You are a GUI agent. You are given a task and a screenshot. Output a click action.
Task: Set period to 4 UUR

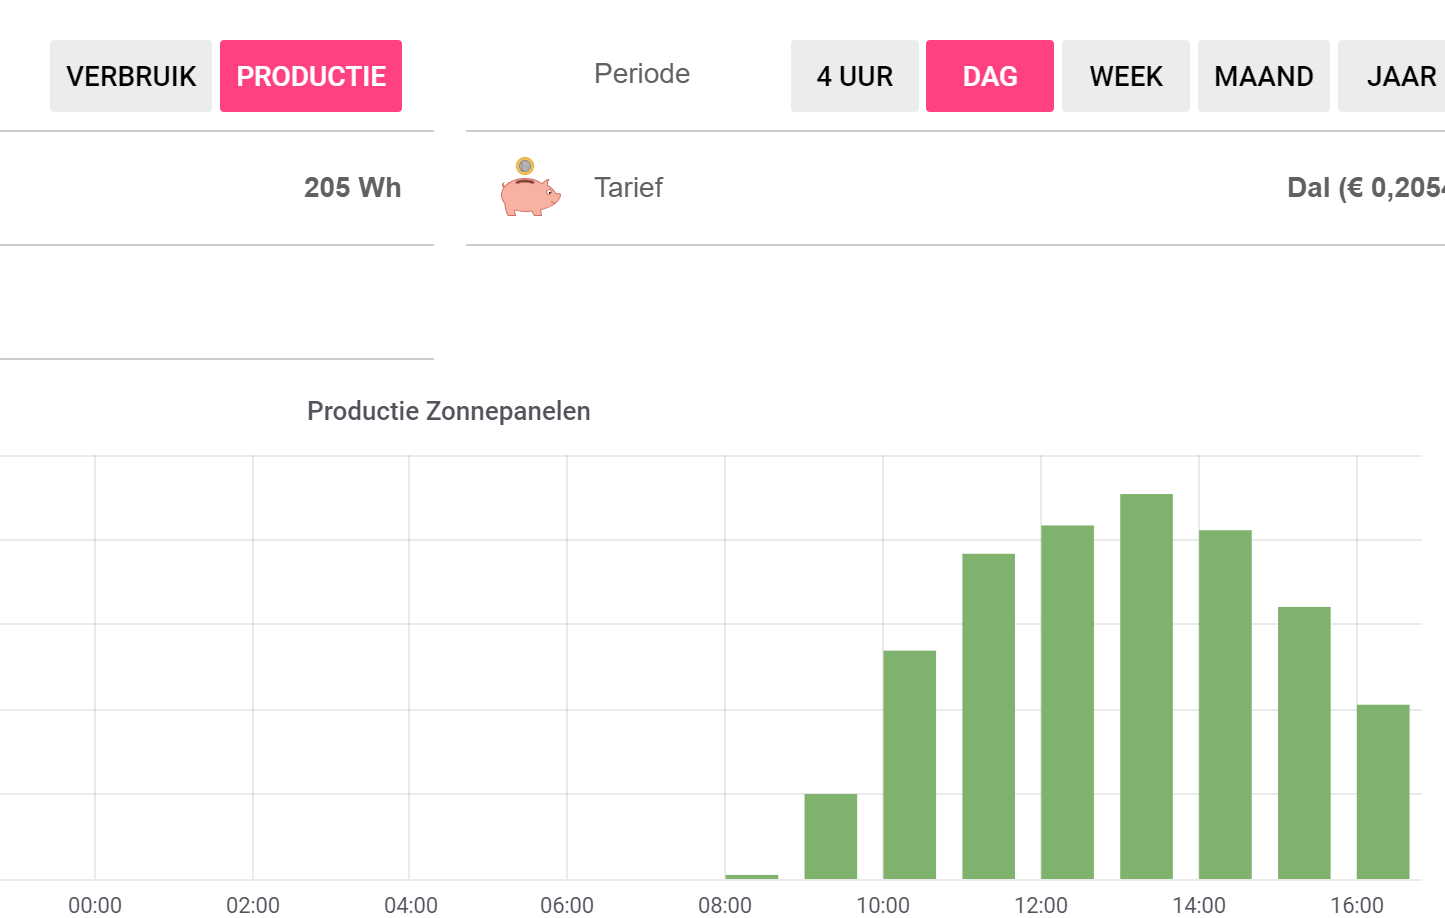[854, 76]
